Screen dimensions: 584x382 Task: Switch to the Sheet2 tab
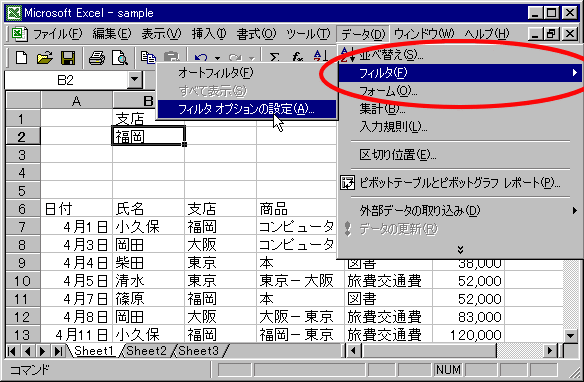[146, 351]
